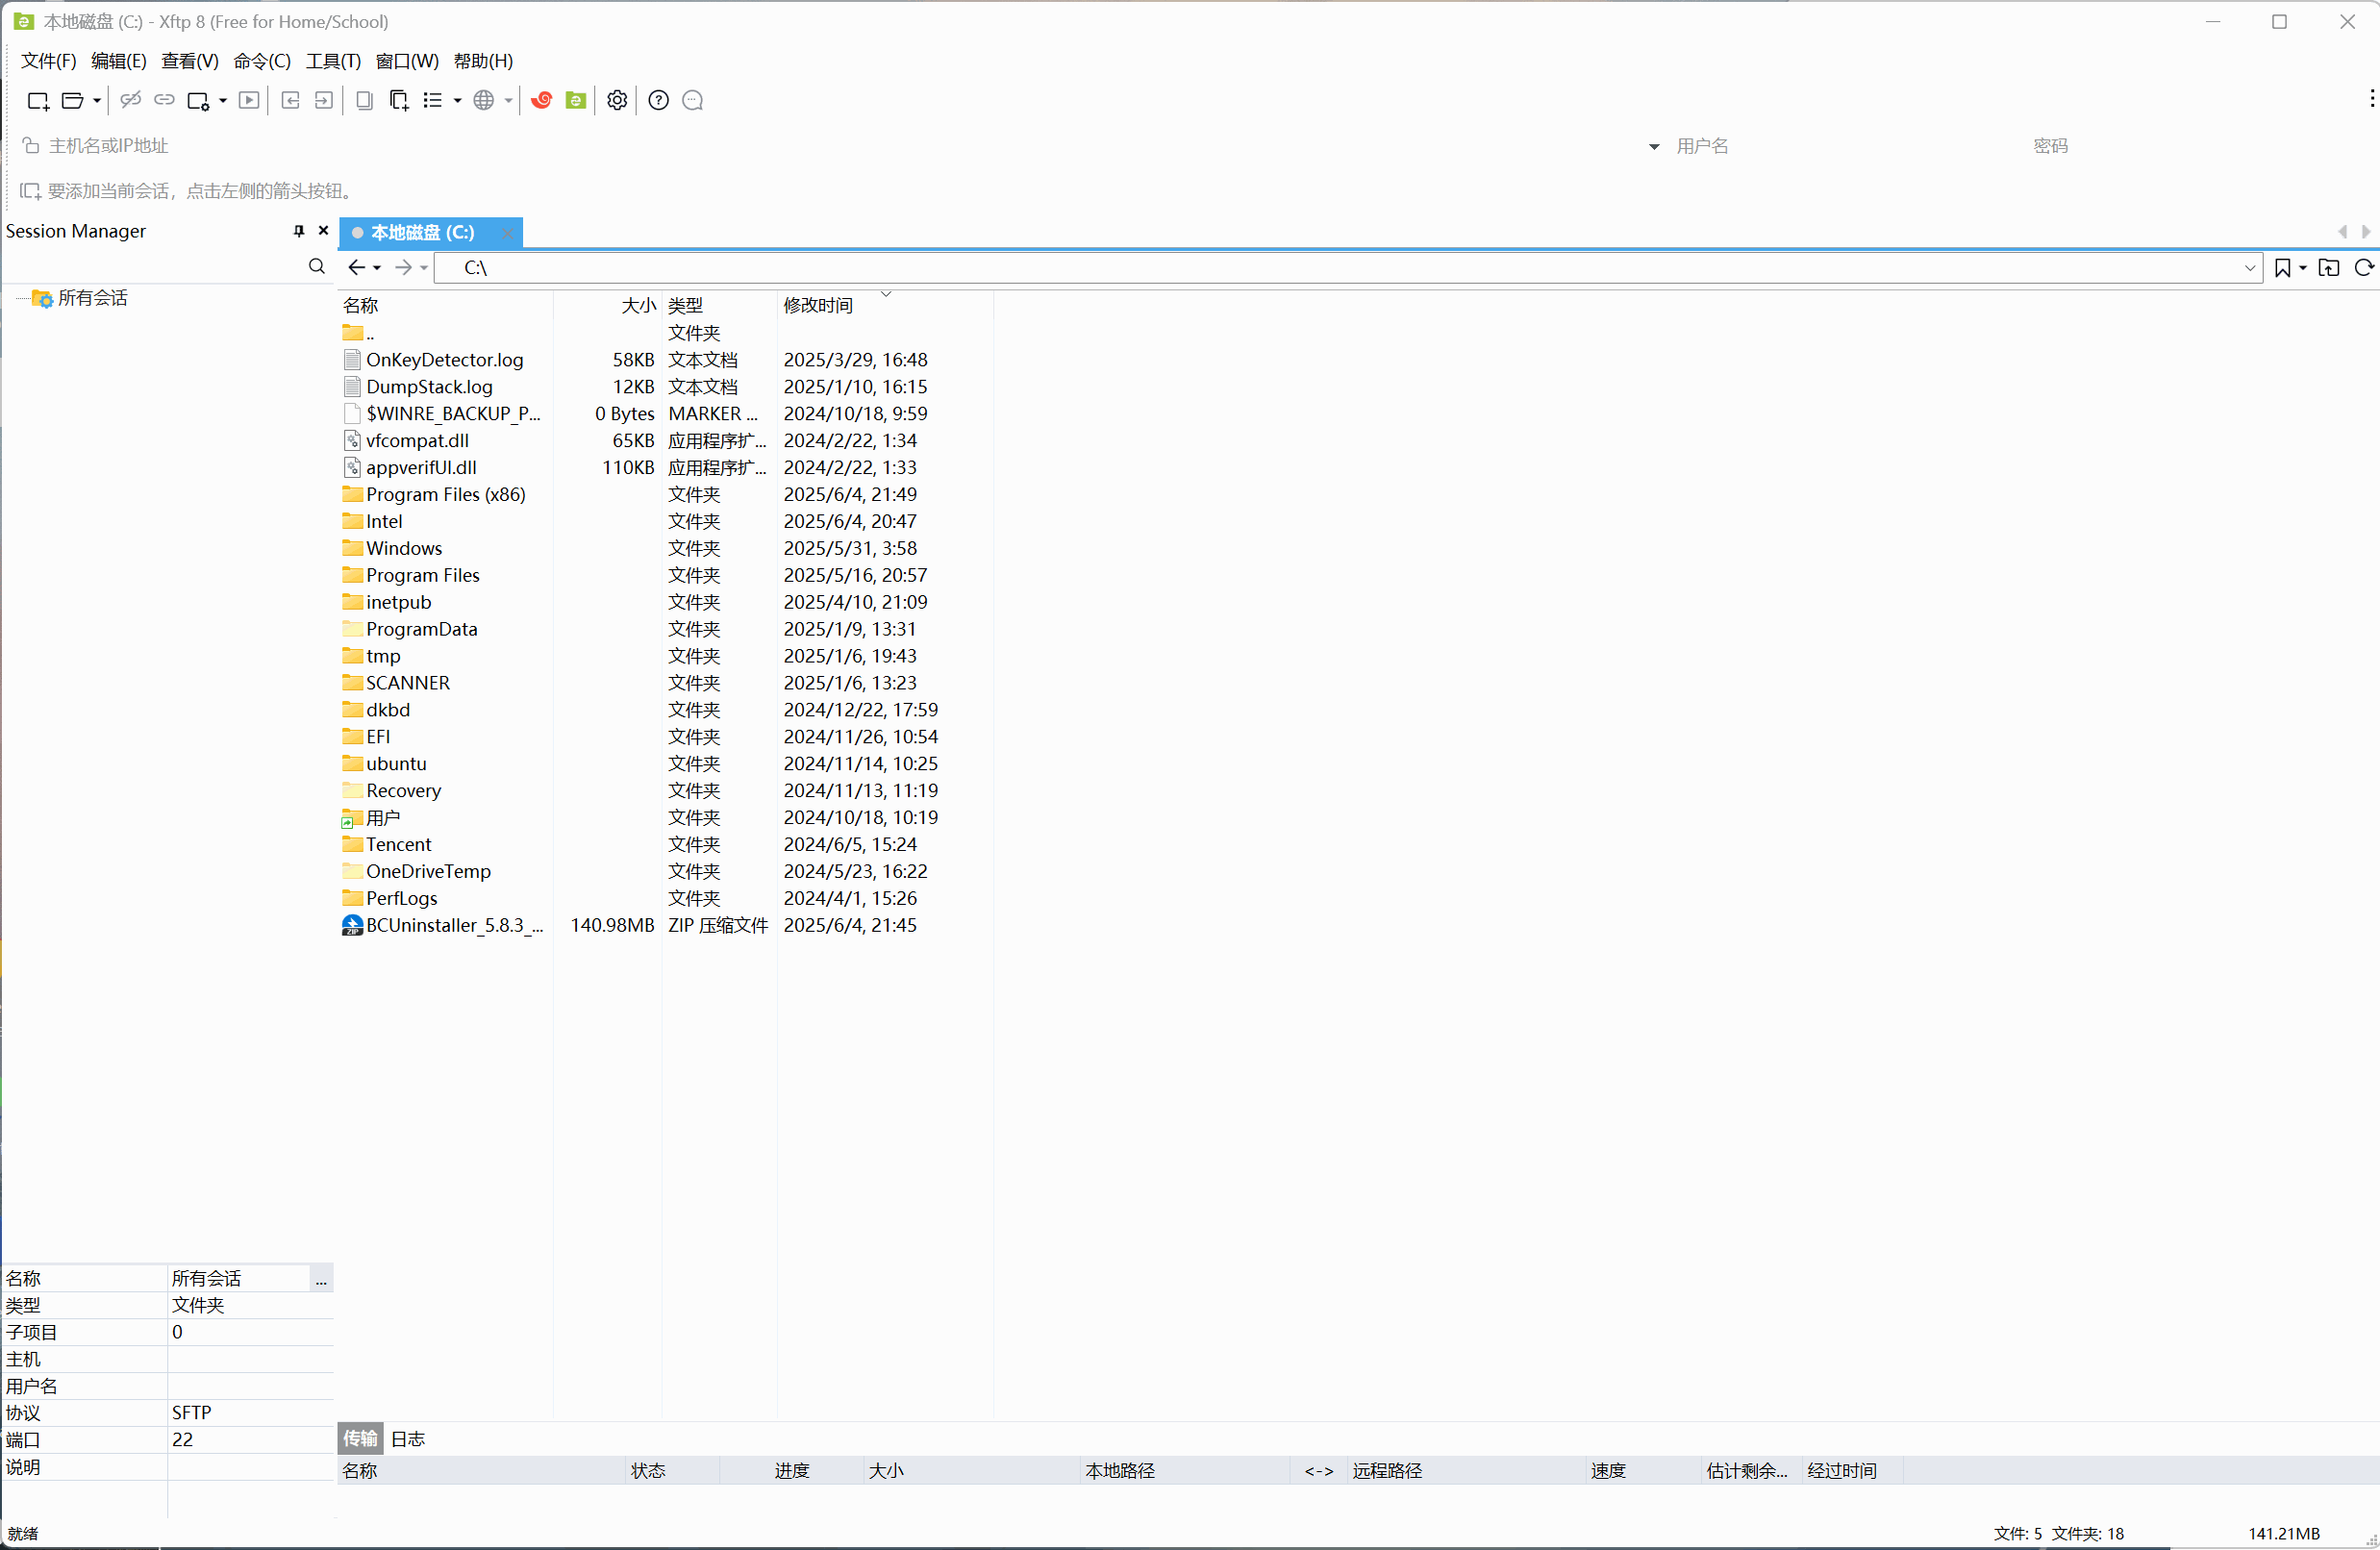
Task: Launch Xshell via the red swirl icon
Action: click(x=541, y=100)
